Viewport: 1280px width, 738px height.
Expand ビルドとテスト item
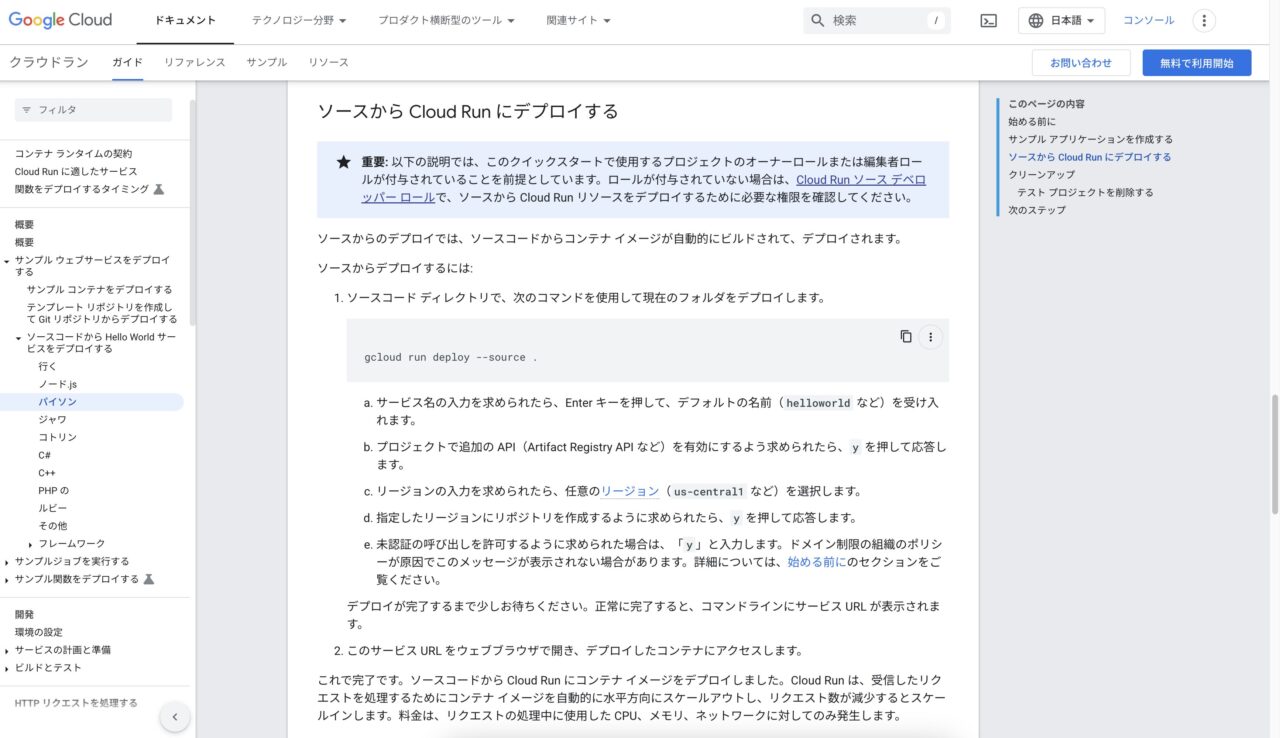[x=7, y=668]
